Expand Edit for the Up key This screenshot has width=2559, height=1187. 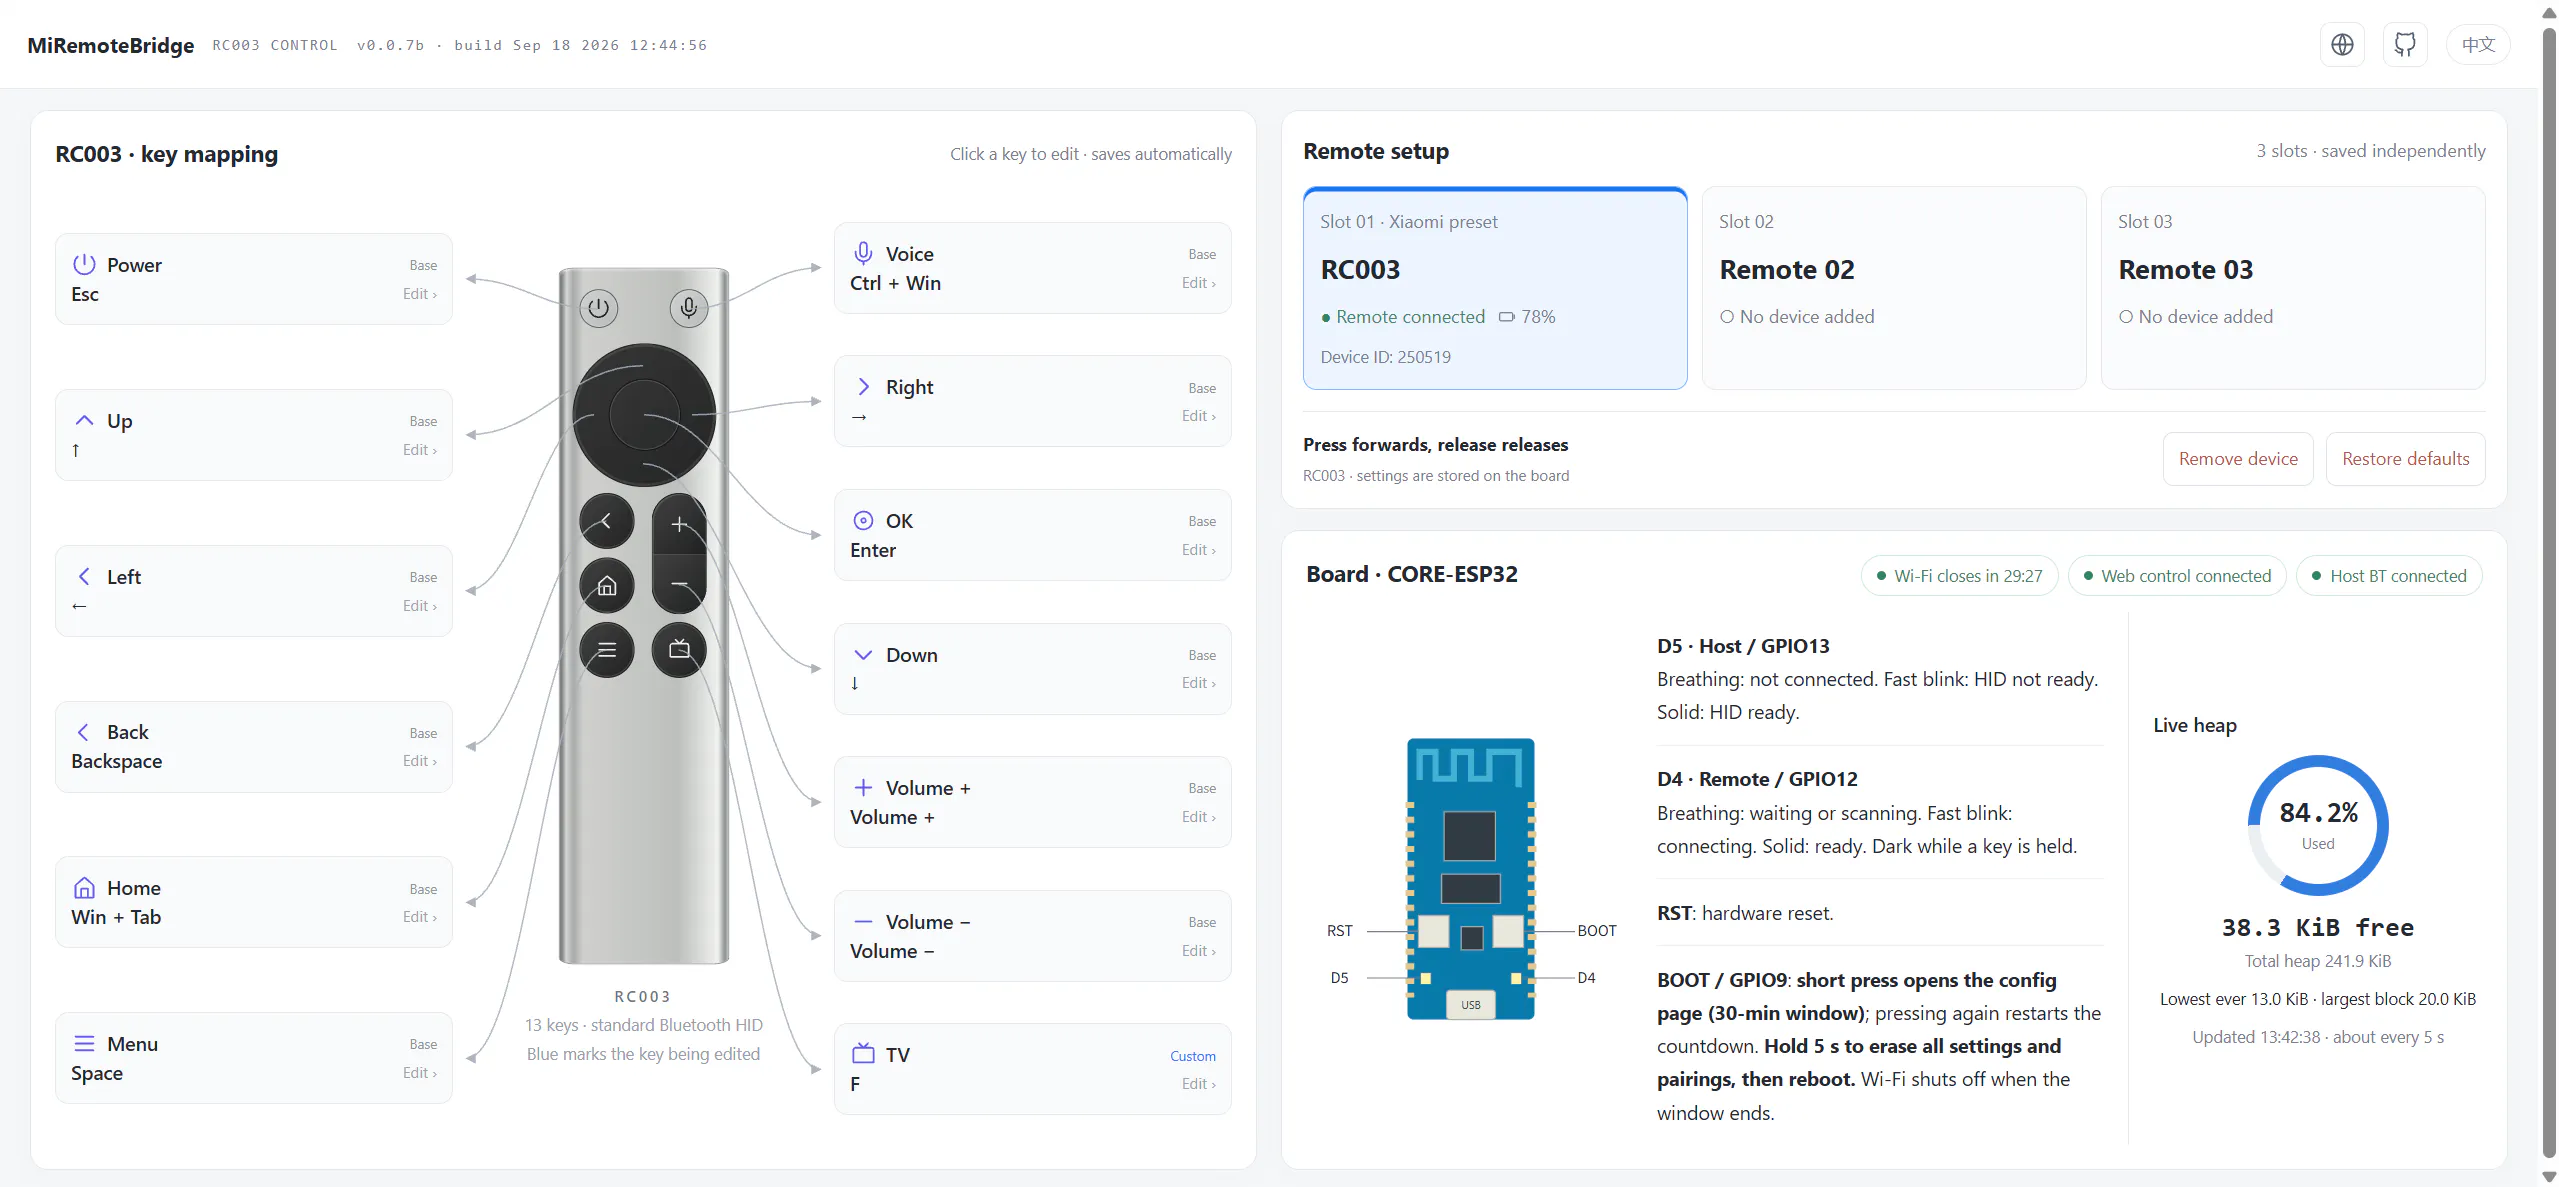[419, 450]
